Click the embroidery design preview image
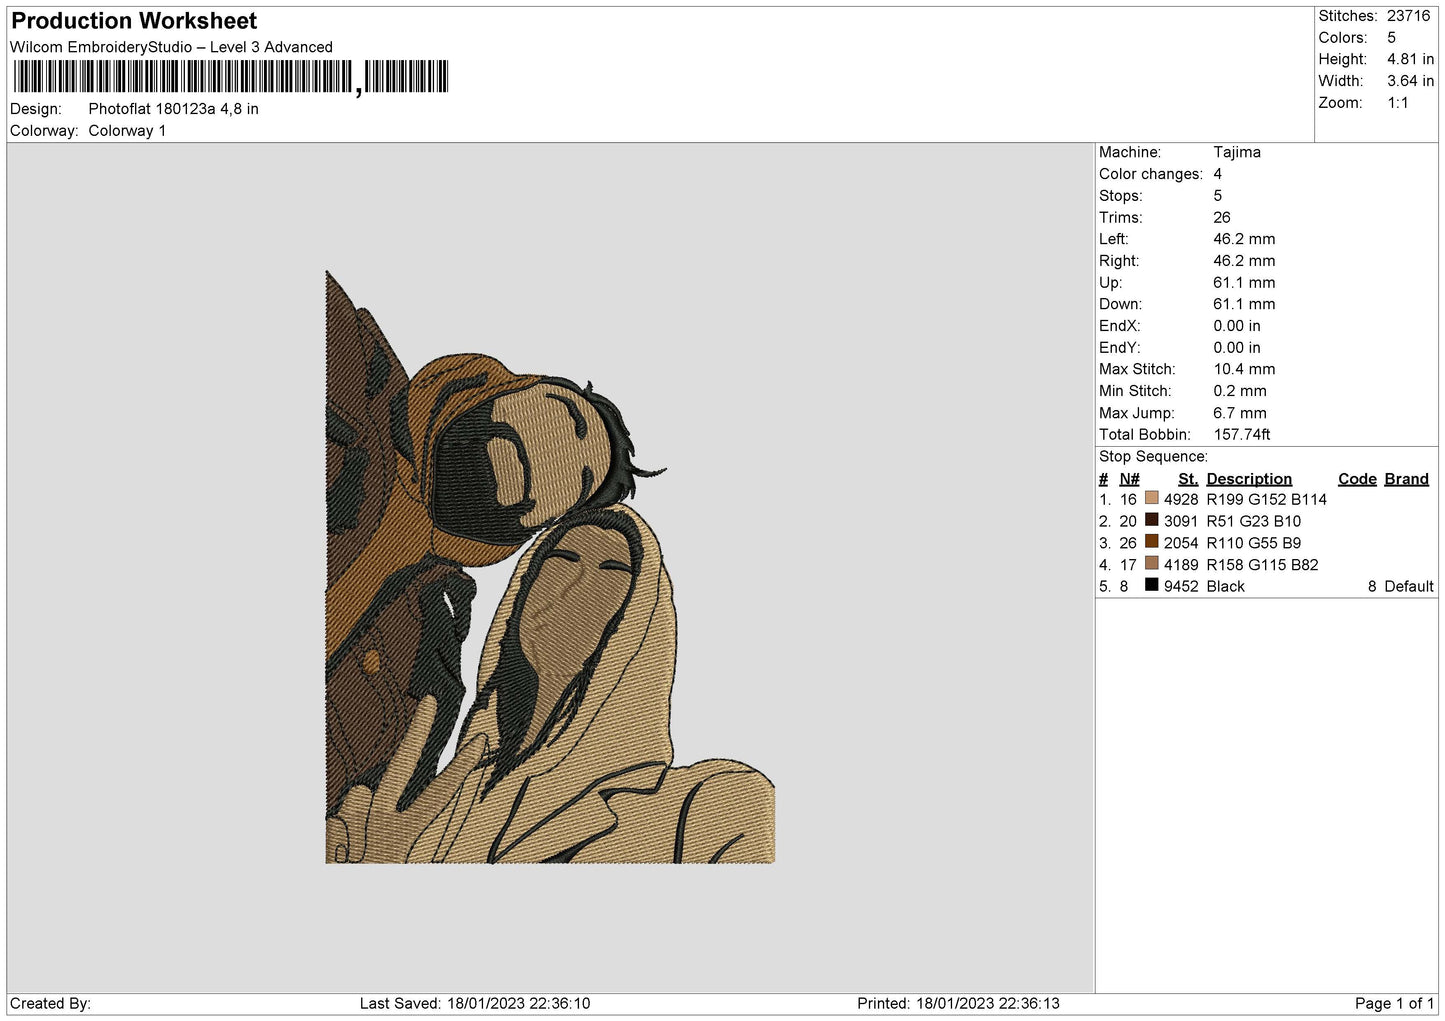1445x1021 pixels. (x=550, y=567)
